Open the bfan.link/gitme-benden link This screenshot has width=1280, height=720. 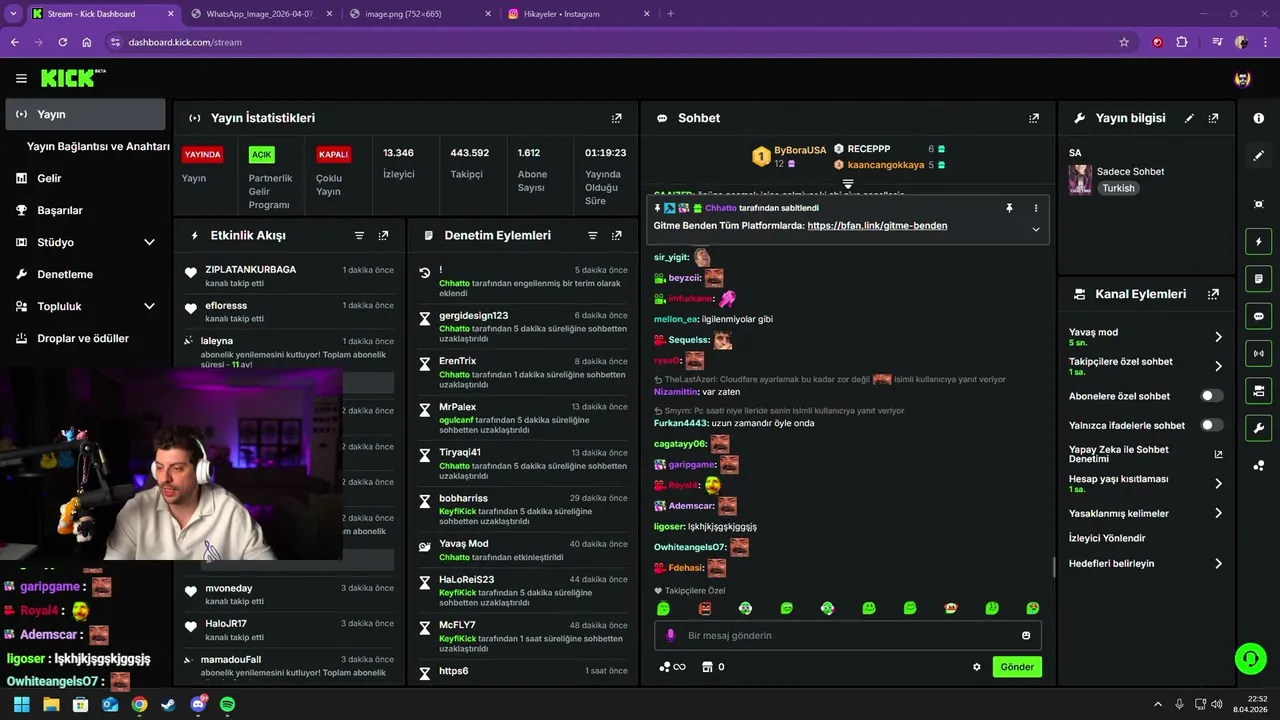click(877, 226)
